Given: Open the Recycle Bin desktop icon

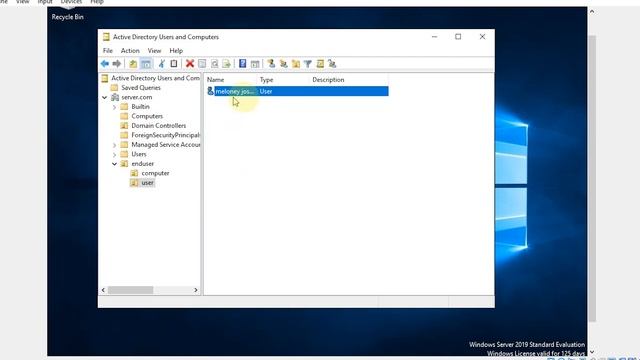Looking at the screenshot, I should [x=68, y=17].
